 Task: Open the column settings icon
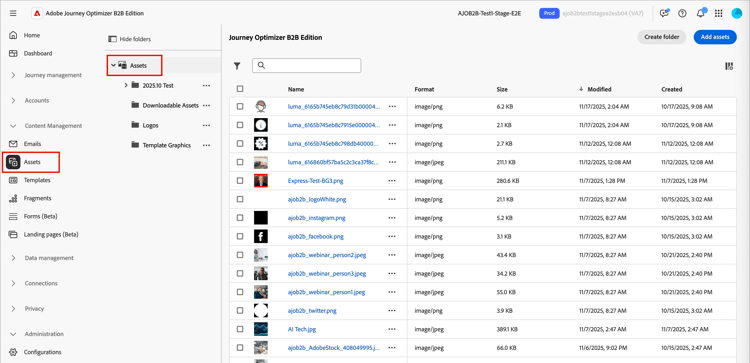tap(729, 66)
